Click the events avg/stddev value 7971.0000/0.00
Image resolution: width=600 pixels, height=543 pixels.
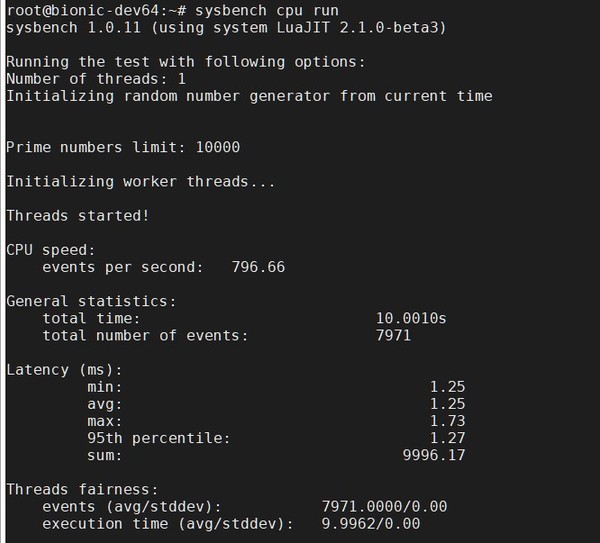[384, 507]
